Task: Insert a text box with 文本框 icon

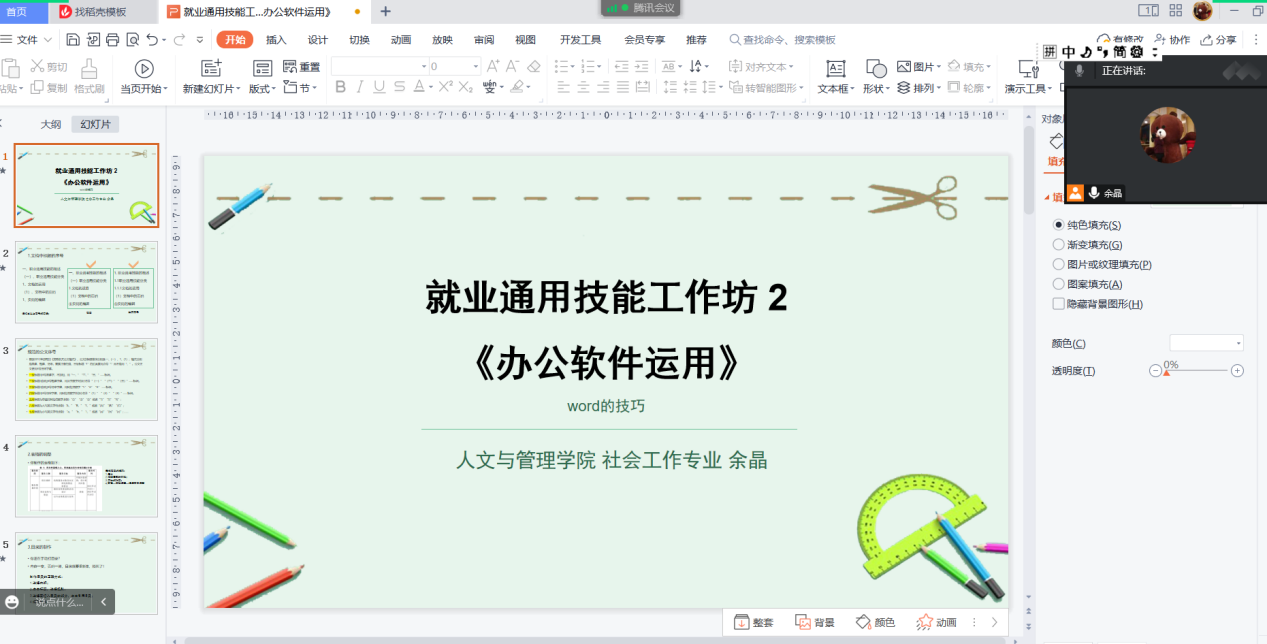Action: point(835,68)
